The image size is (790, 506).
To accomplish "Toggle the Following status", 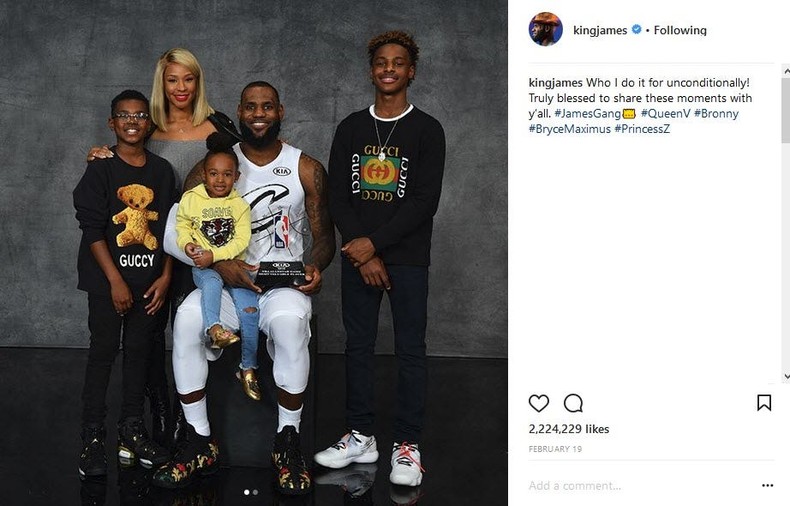I will [x=680, y=30].
